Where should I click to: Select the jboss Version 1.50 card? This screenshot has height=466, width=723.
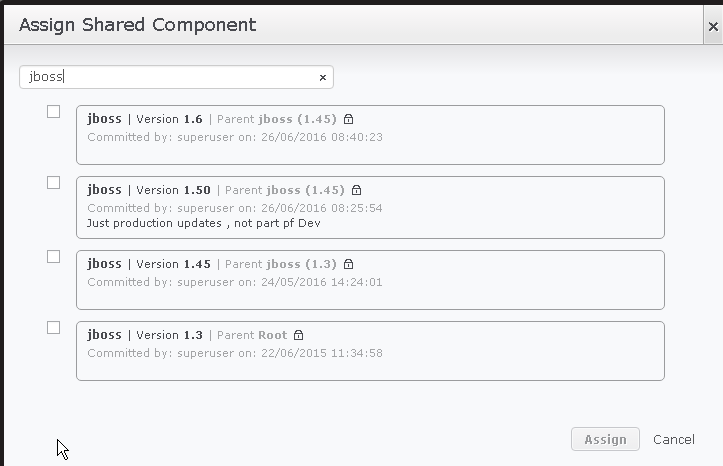(x=370, y=207)
